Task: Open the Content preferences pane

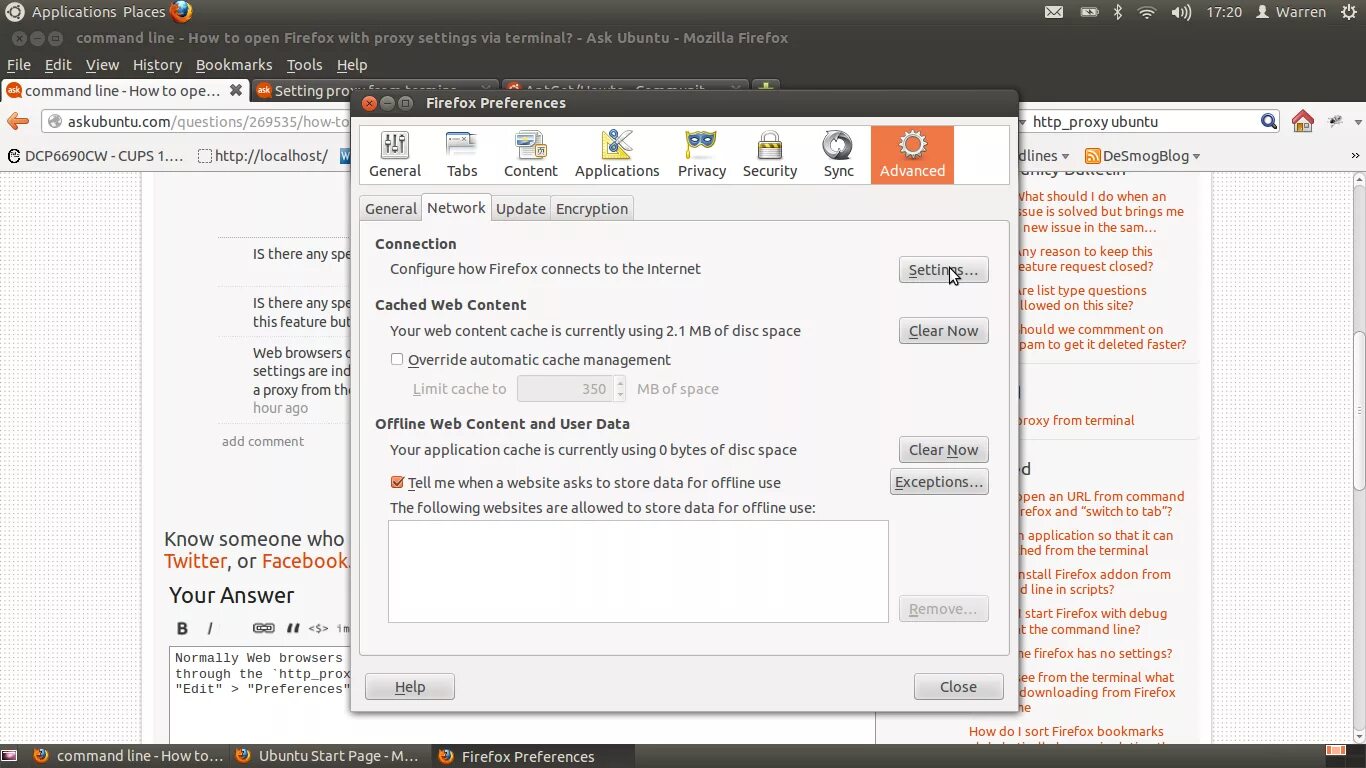Action: point(531,155)
